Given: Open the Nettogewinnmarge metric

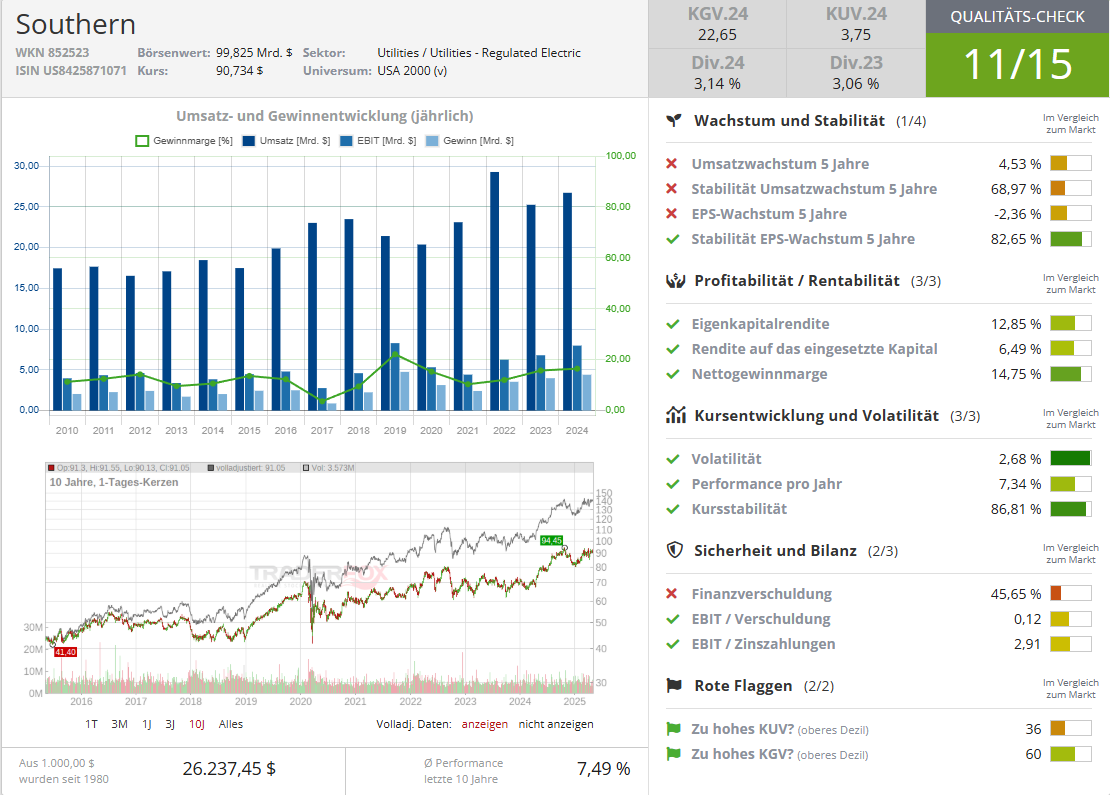Looking at the screenshot, I should (760, 374).
